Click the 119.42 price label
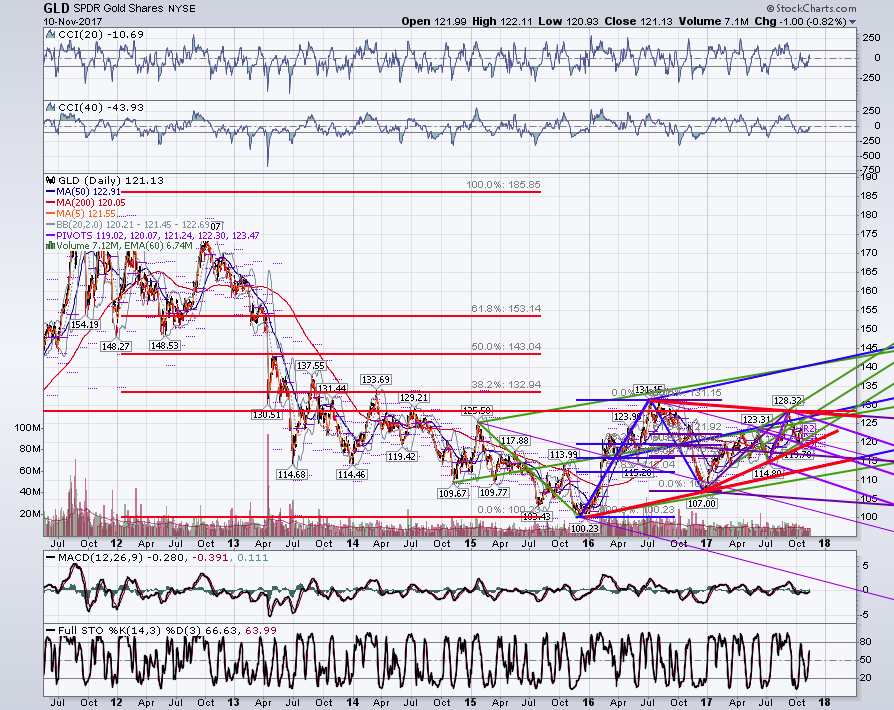Image resolution: width=894 pixels, height=710 pixels. (401, 456)
